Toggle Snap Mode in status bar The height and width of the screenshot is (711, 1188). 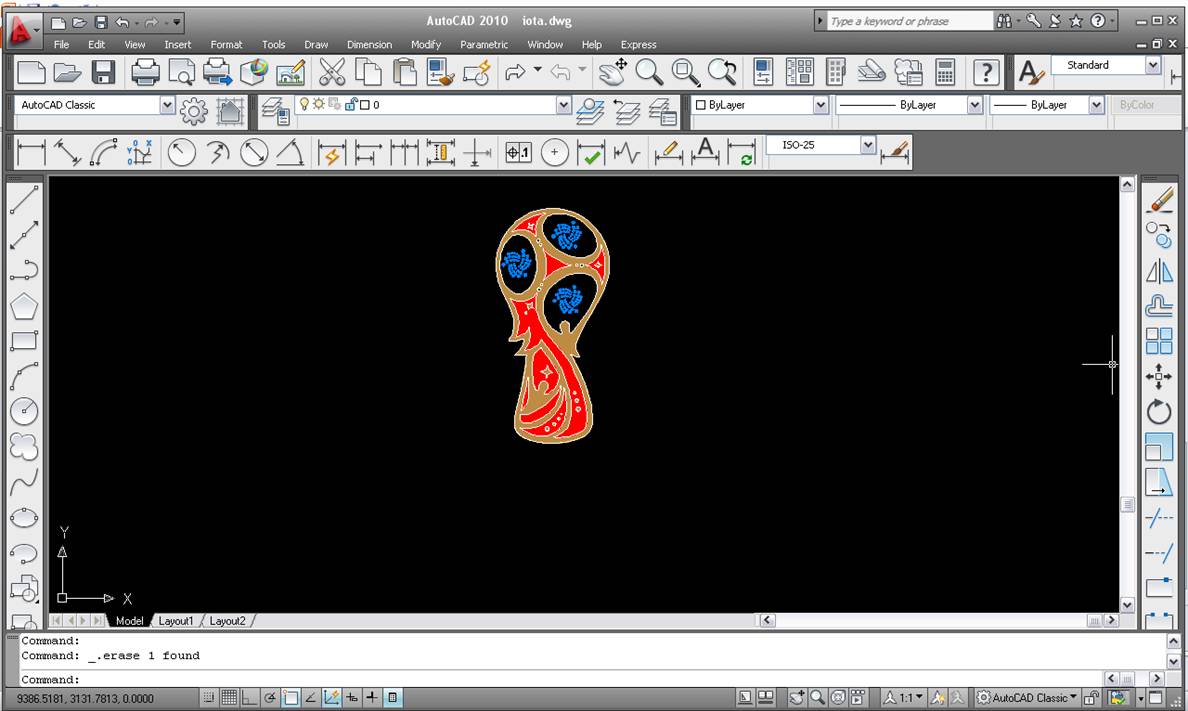pyautogui.click(x=208, y=697)
